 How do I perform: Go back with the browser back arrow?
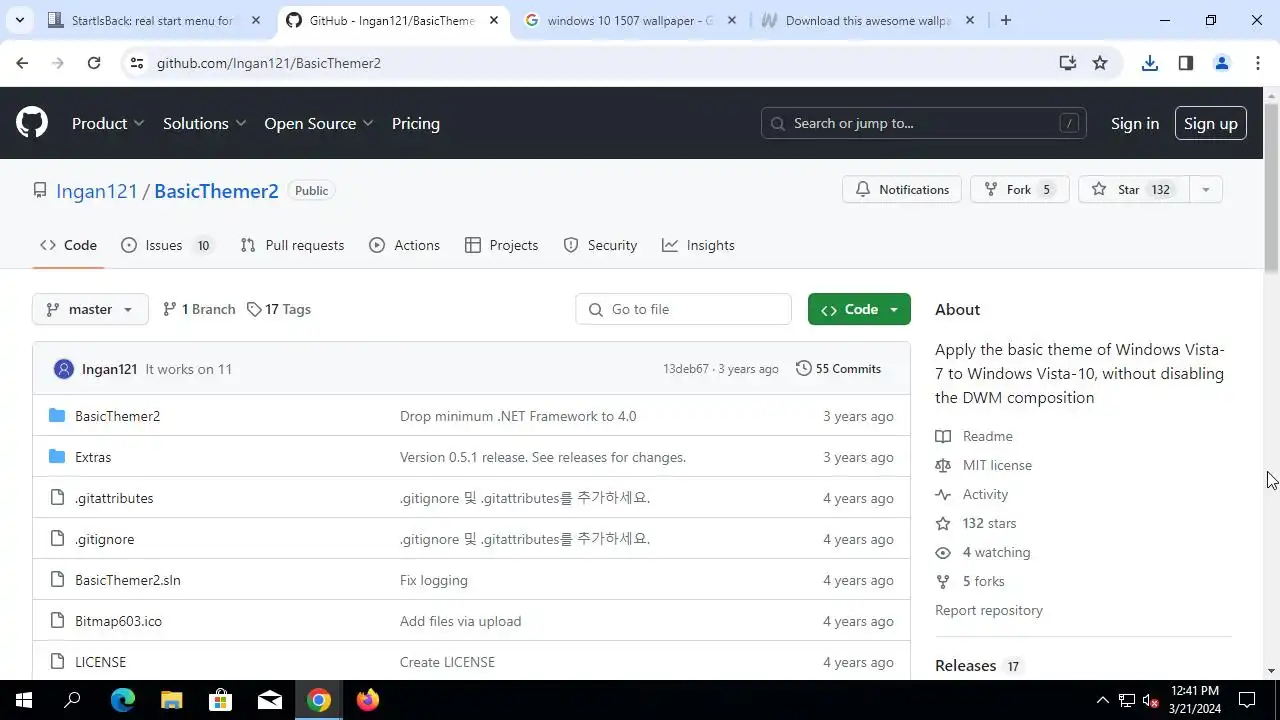pyautogui.click(x=22, y=63)
